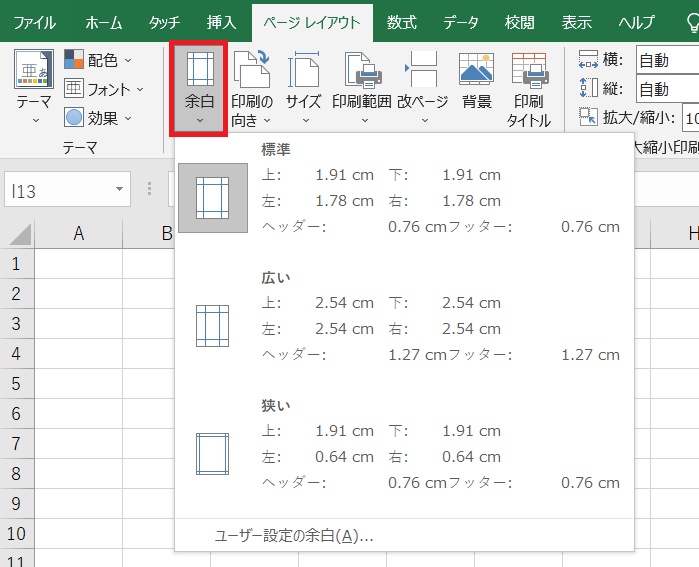The image size is (699, 567).
Task: Expand the フォント theme fonts dropdown
Action: (105, 89)
